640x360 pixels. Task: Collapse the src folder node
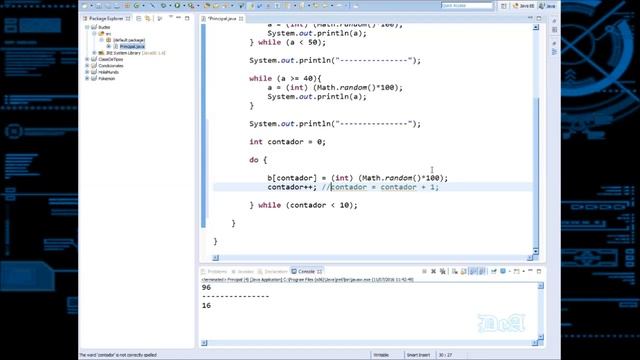(94, 33)
